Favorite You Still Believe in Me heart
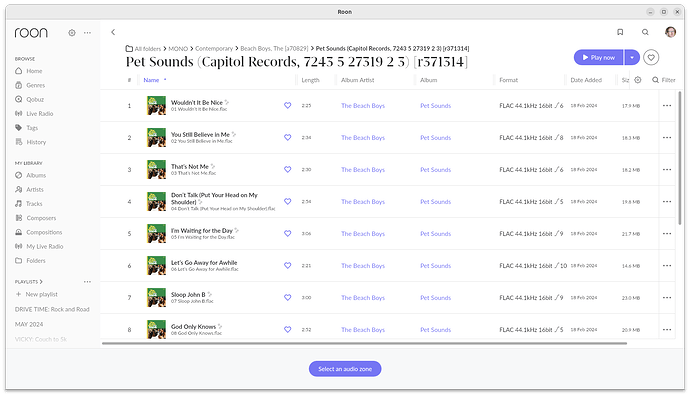 coord(287,137)
